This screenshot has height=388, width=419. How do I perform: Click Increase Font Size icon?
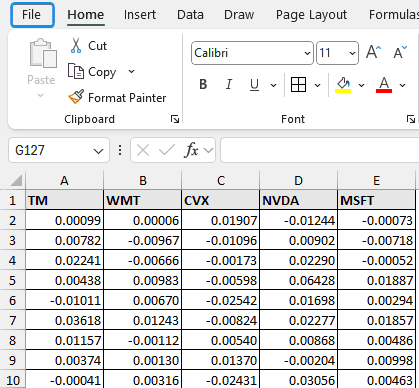pyautogui.click(x=373, y=52)
